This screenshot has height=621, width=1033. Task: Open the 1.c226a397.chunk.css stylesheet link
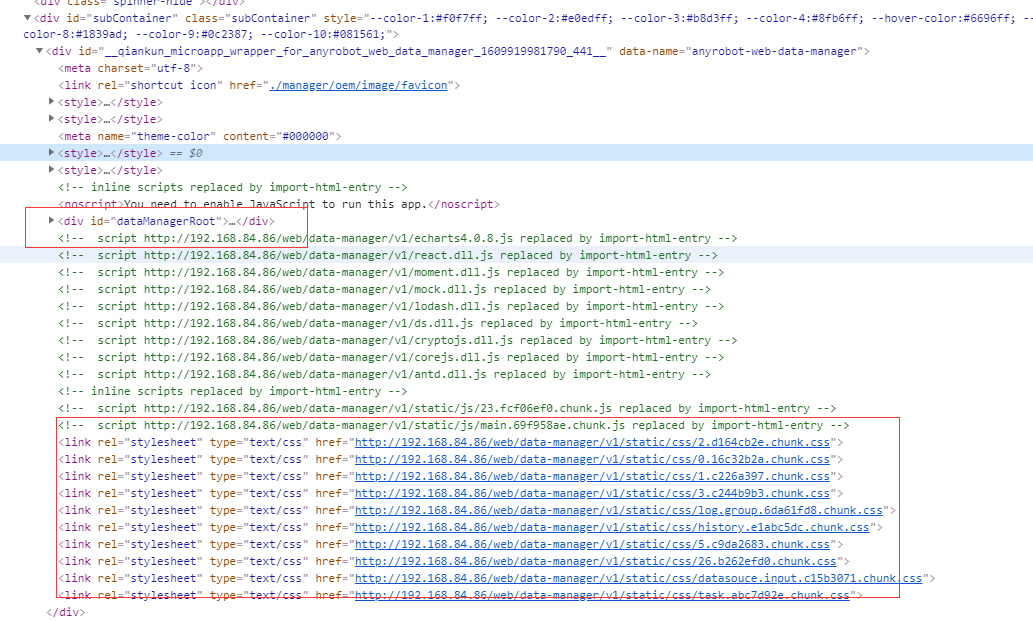click(592, 477)
